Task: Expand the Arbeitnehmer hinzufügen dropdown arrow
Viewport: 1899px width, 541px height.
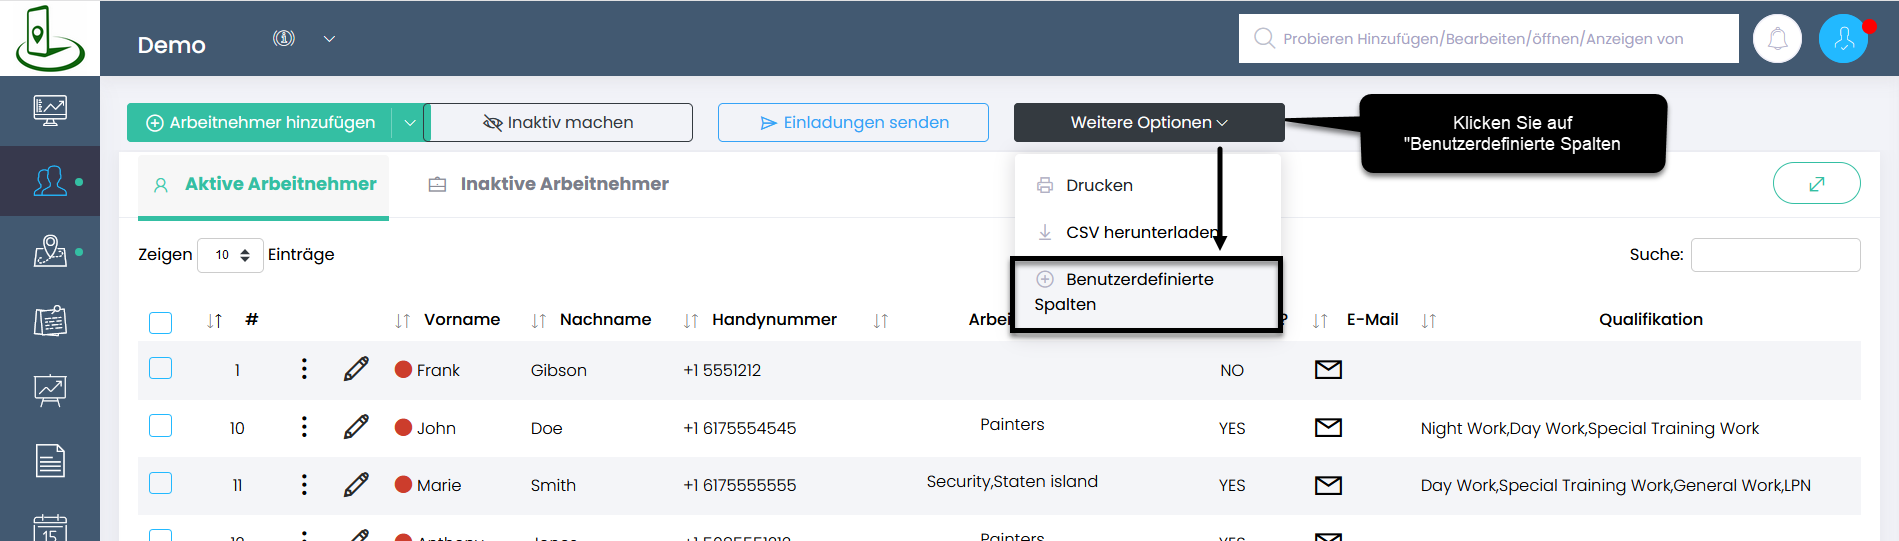Action: pyautogui.click(x=409, y=123)
